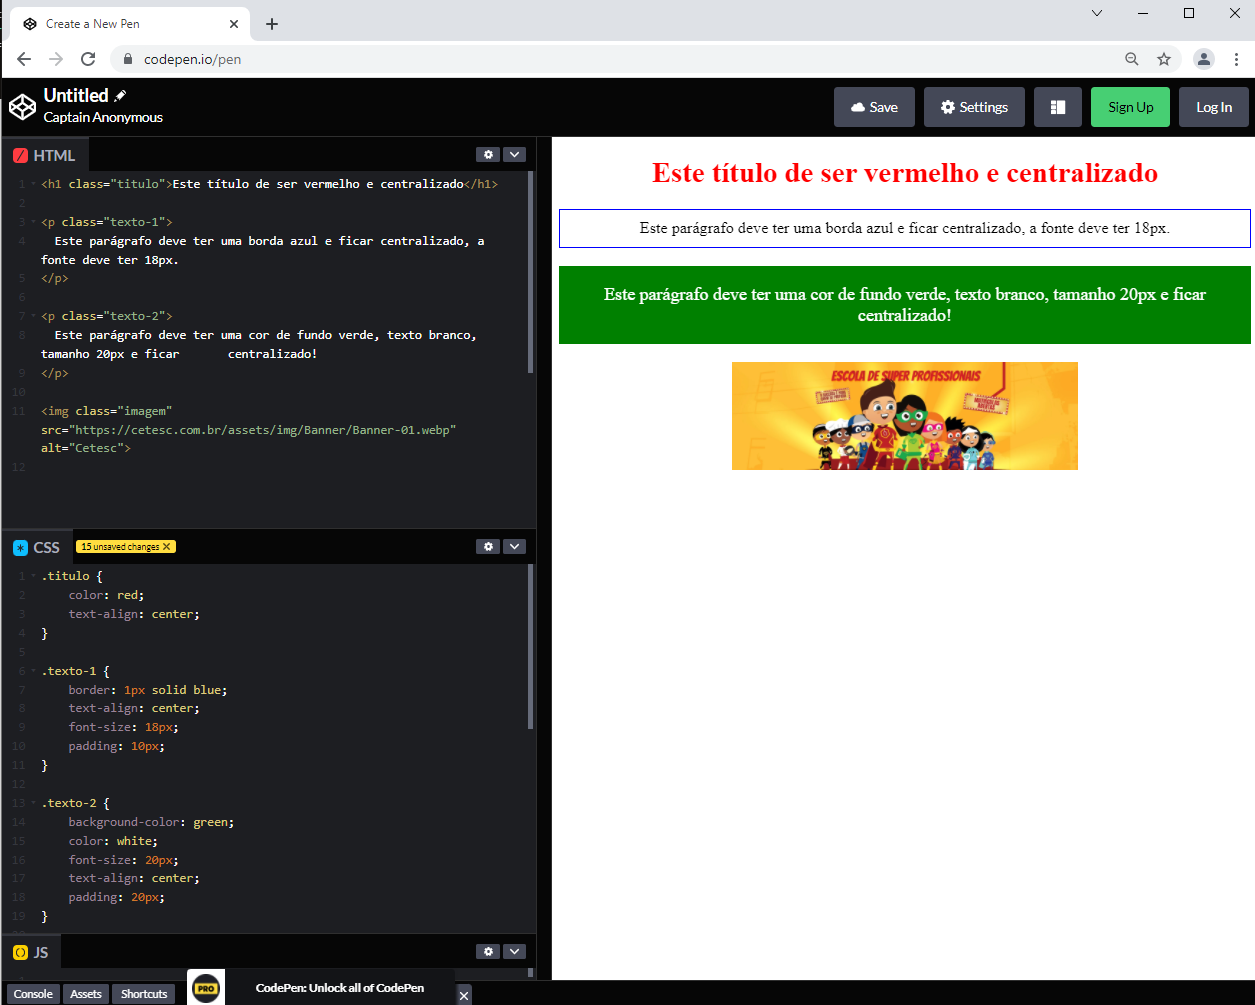Reload the current page
1255x1005 pixels.
pos(88,59)
